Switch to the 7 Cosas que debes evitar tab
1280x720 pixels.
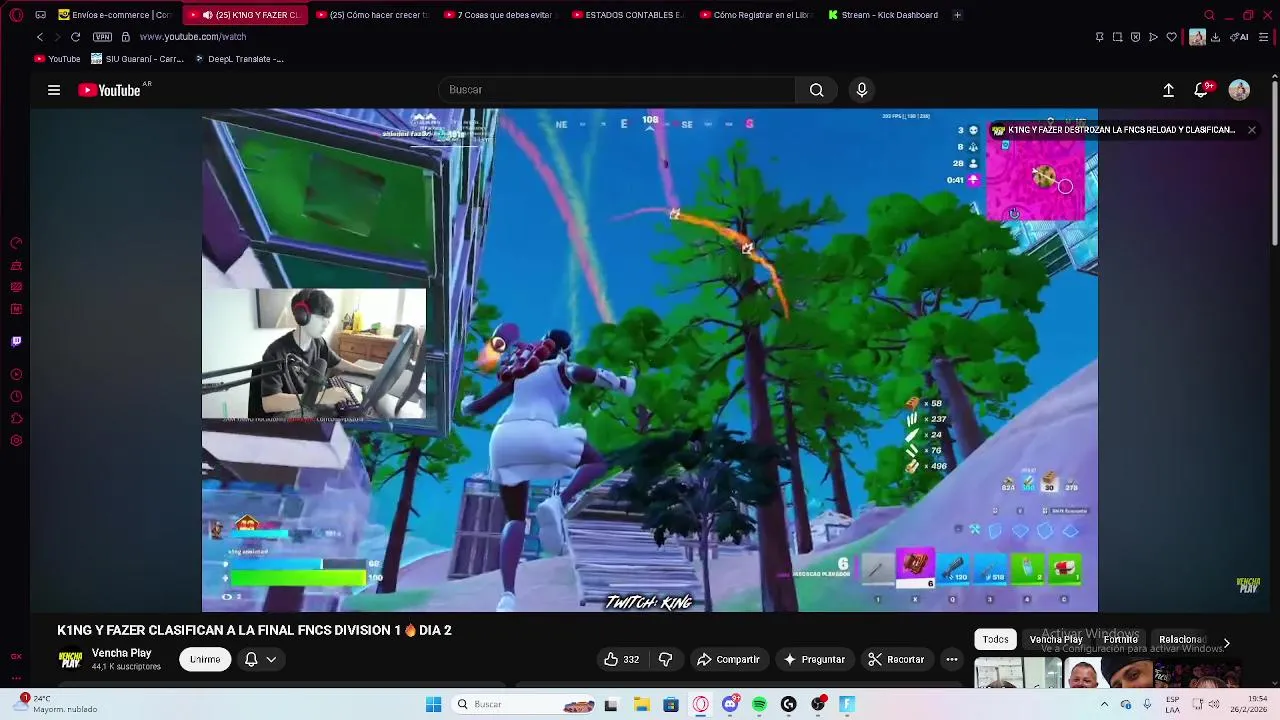coord(499,15)
